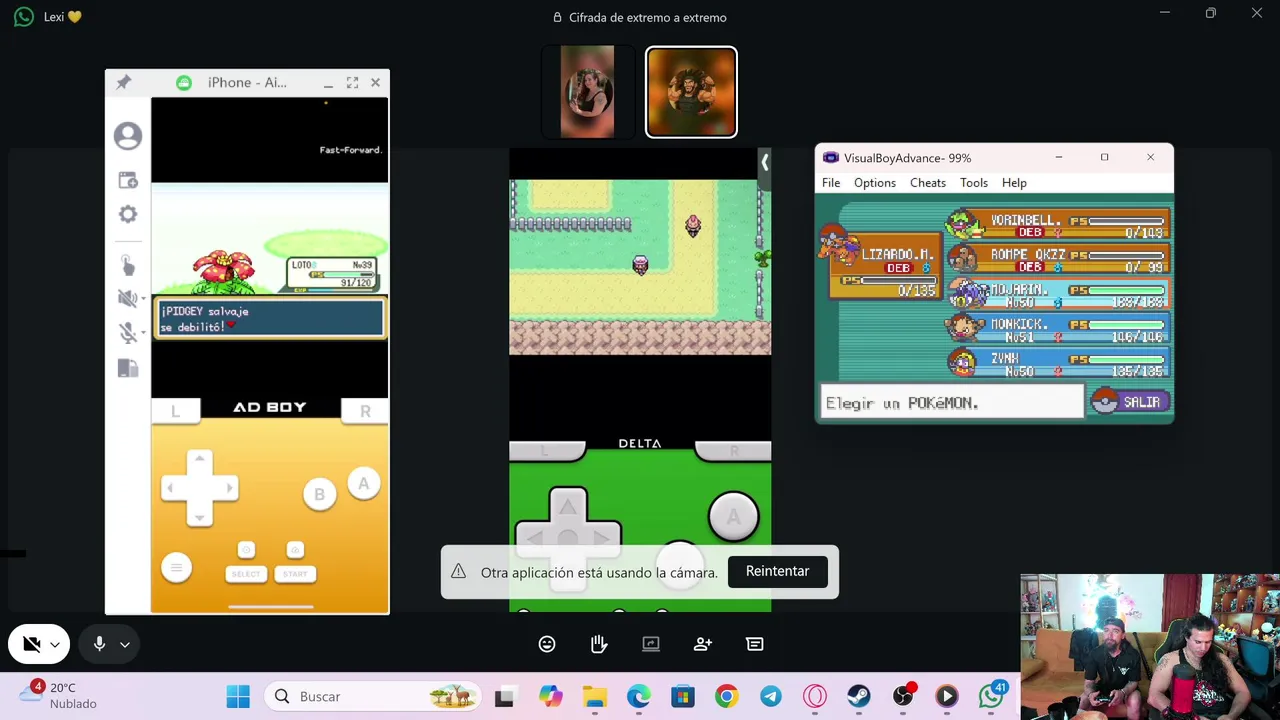Open the emoji reactions in the call
The height and width of the screenshot is (720, 1280).
[547, 644]
